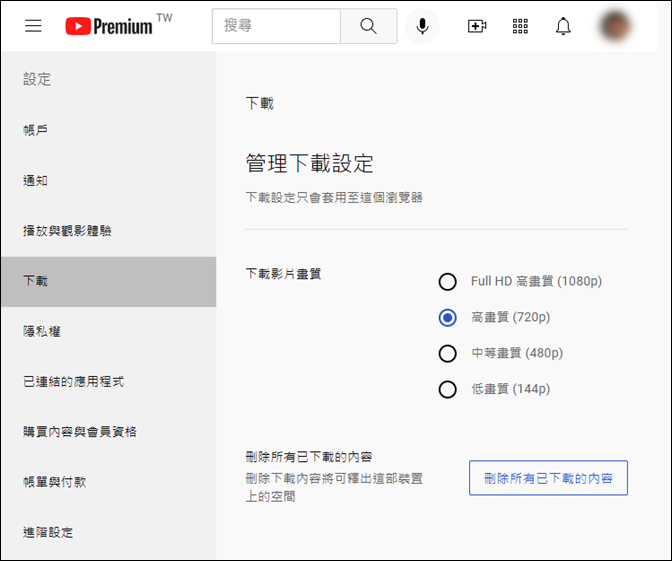Open 播放與觀影體驗 settings
The height and width of the screenshot is (561, 672).
(109, 231)
